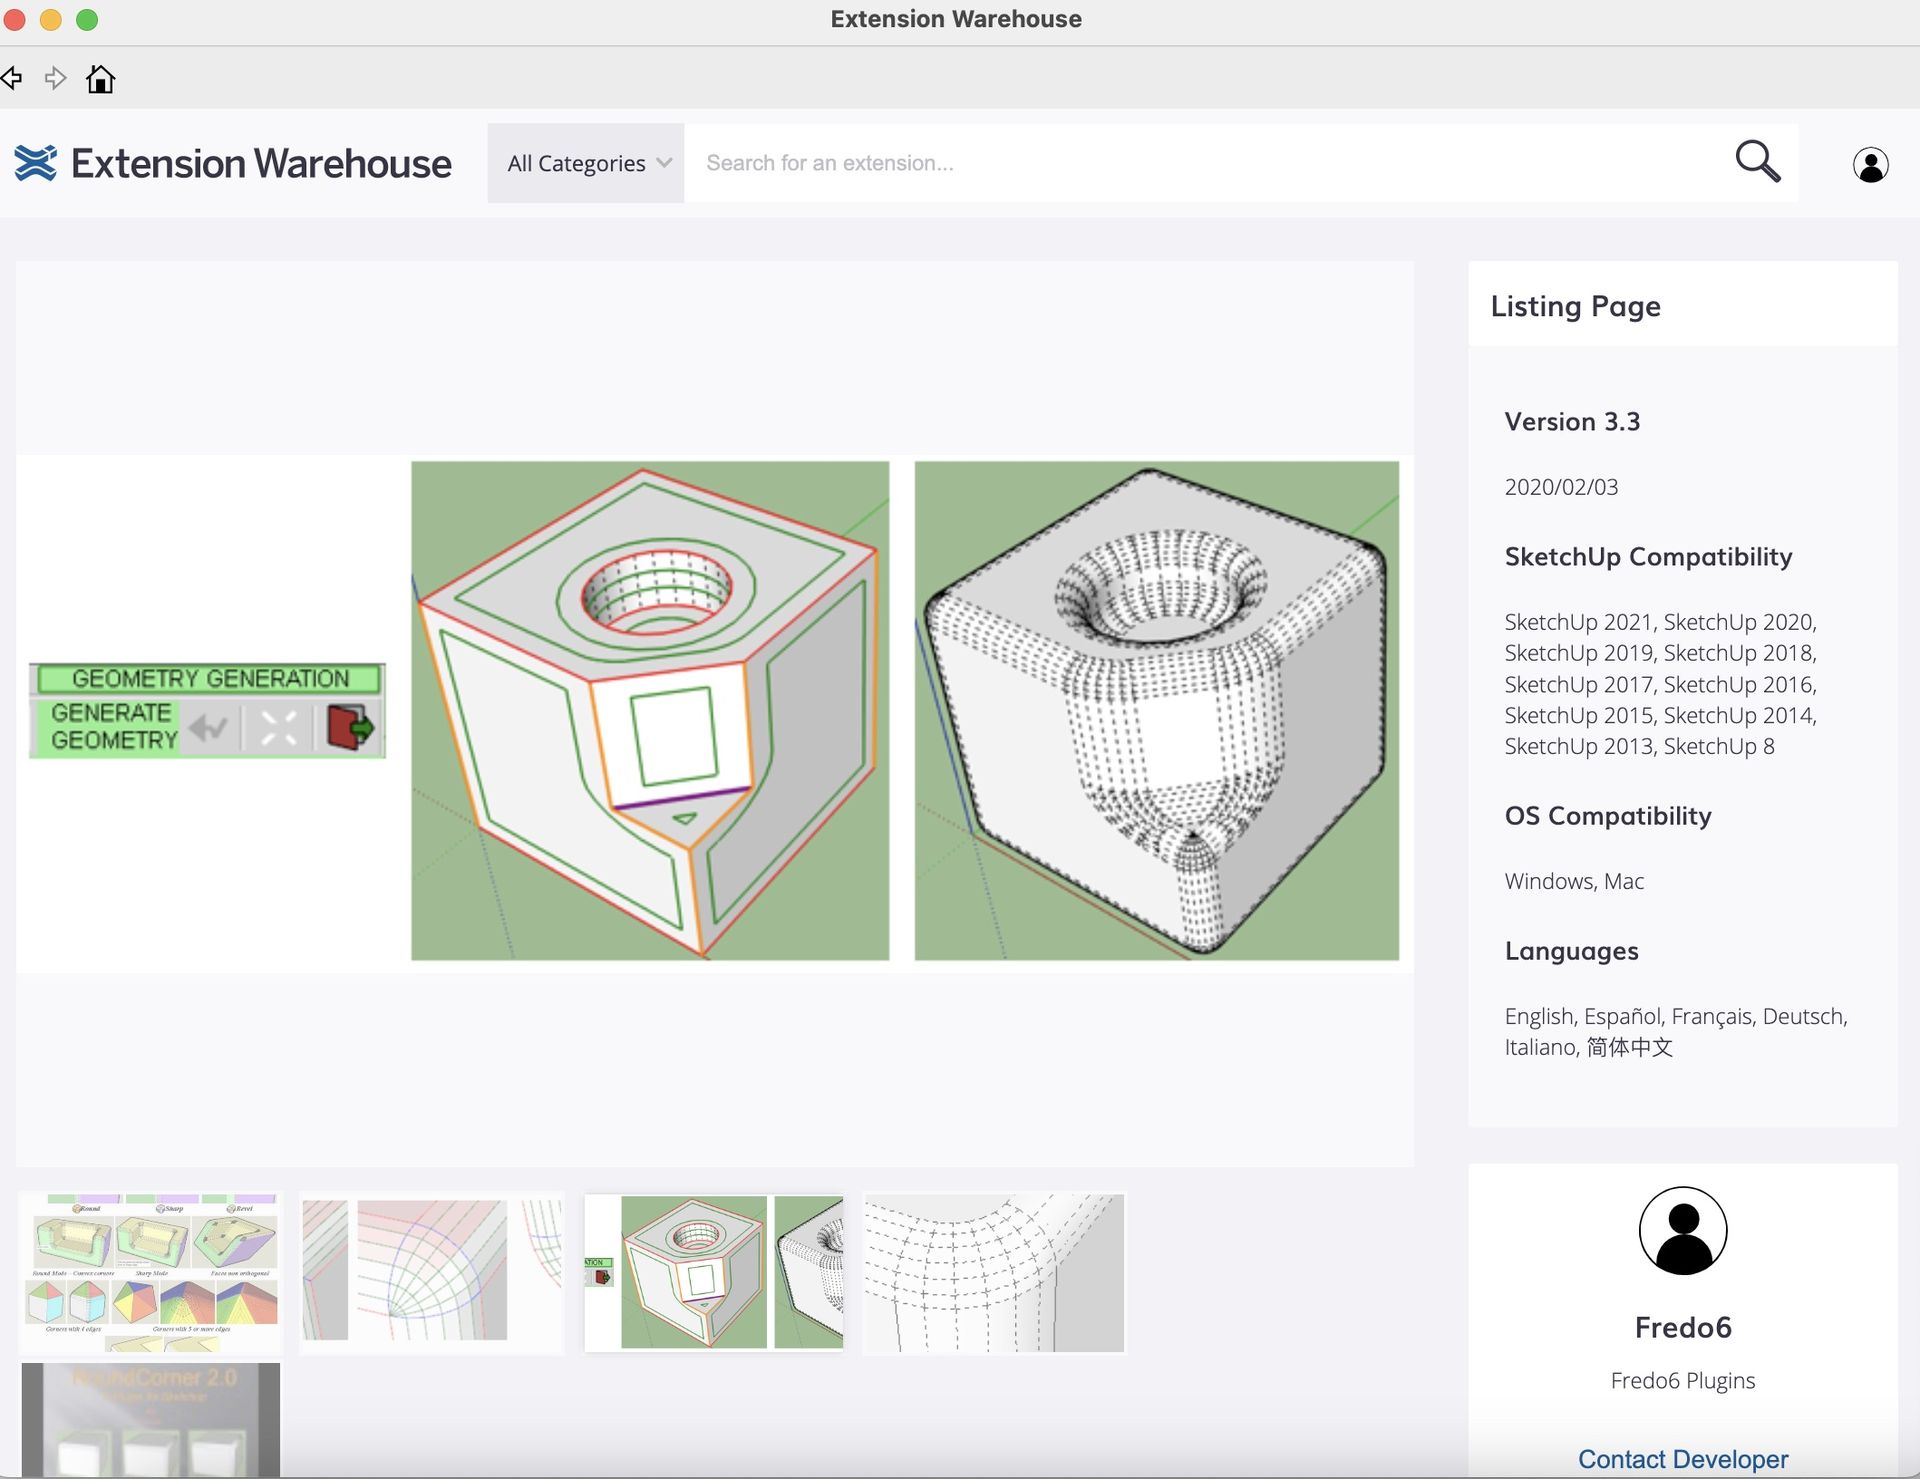Viewport: 1920px width, 1479px height.
Task: Open the Fredo6 developer name link
Action: pos(1682,1327)
